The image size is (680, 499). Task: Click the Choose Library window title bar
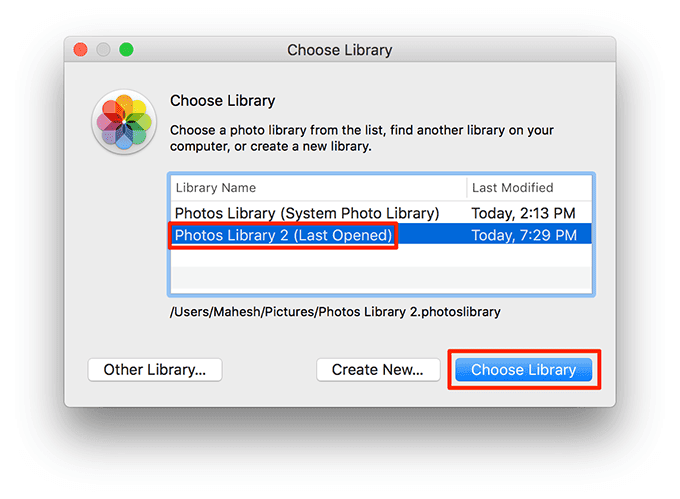coord(340,49)
